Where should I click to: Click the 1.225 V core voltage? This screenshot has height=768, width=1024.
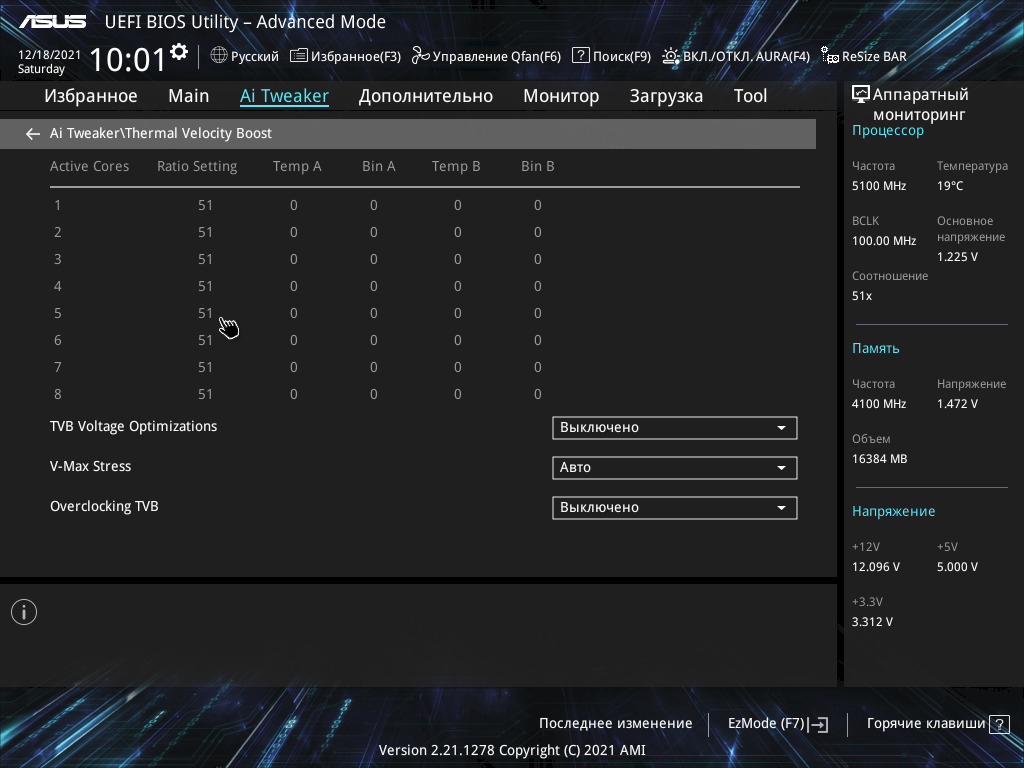click(957, 257)
